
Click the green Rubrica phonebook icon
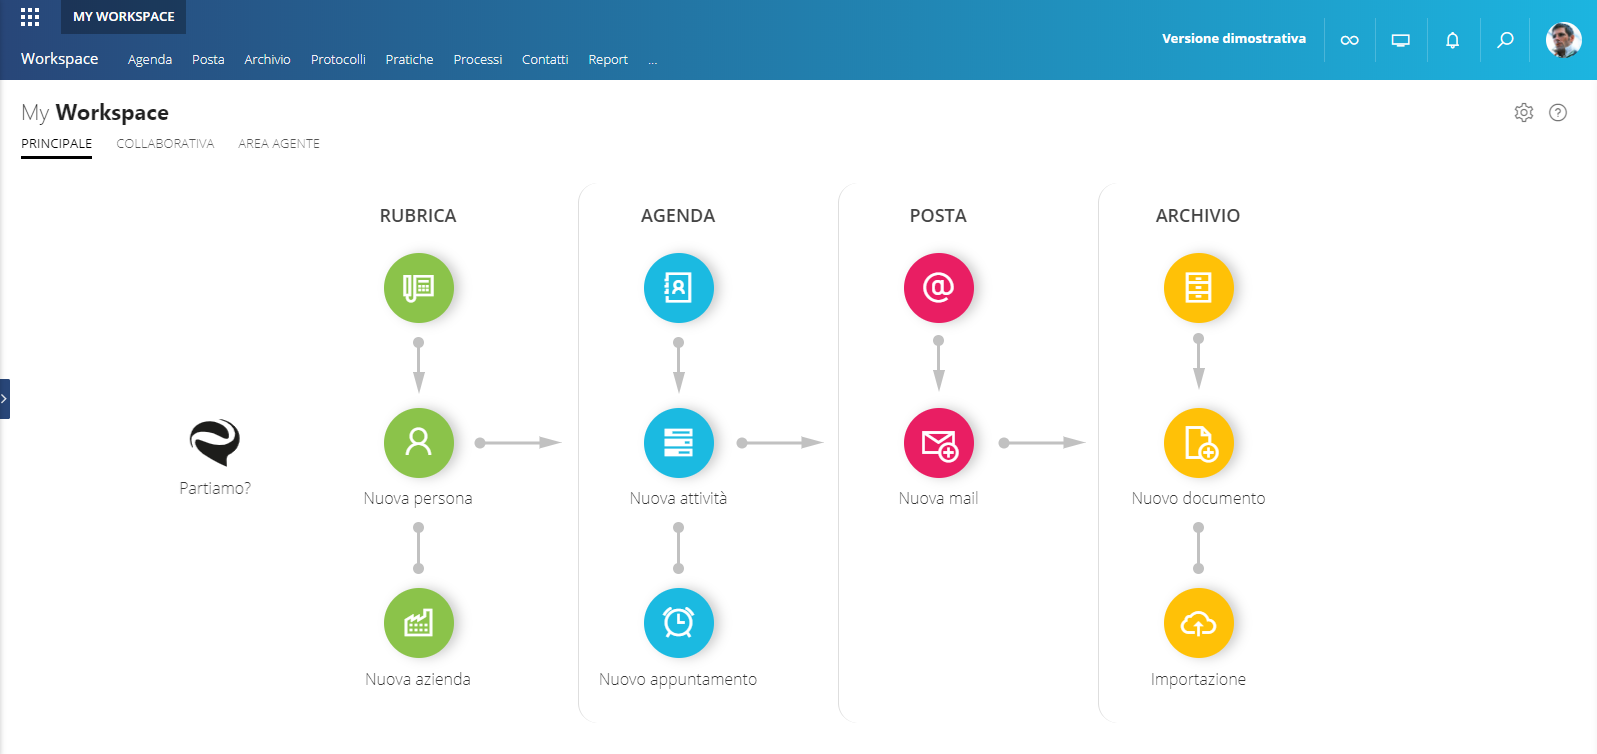(x=418, y=288)
